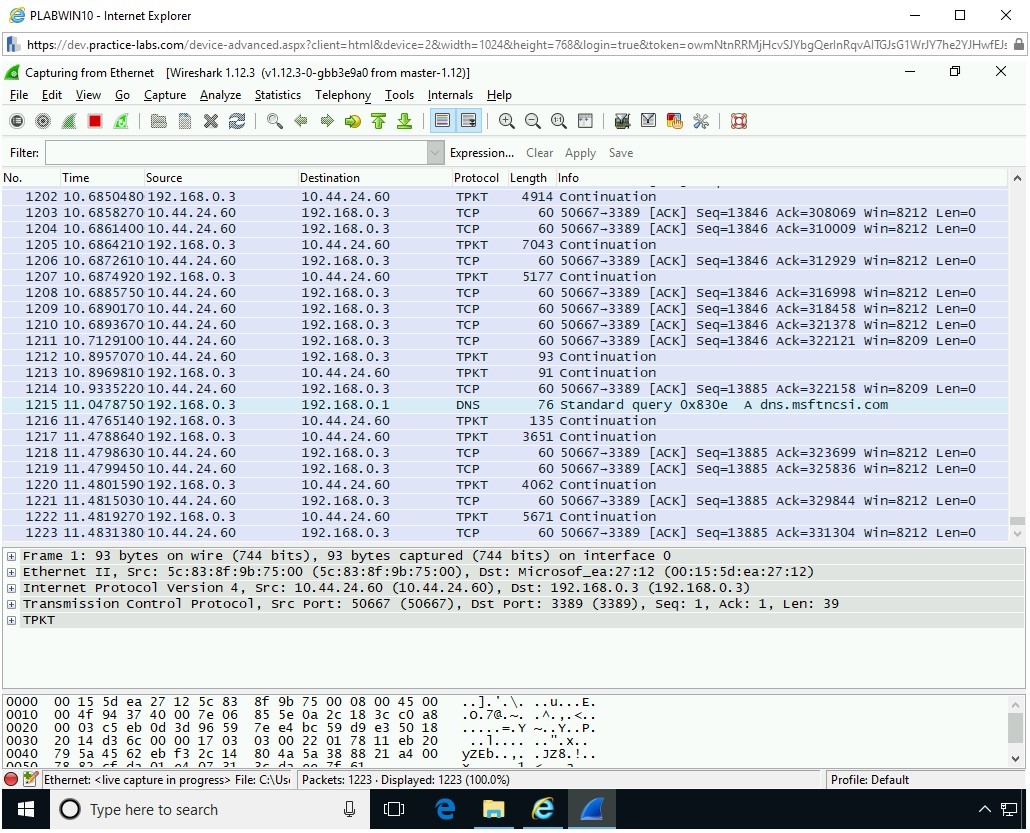Open the coloring rules editor

tap(675, 121)
